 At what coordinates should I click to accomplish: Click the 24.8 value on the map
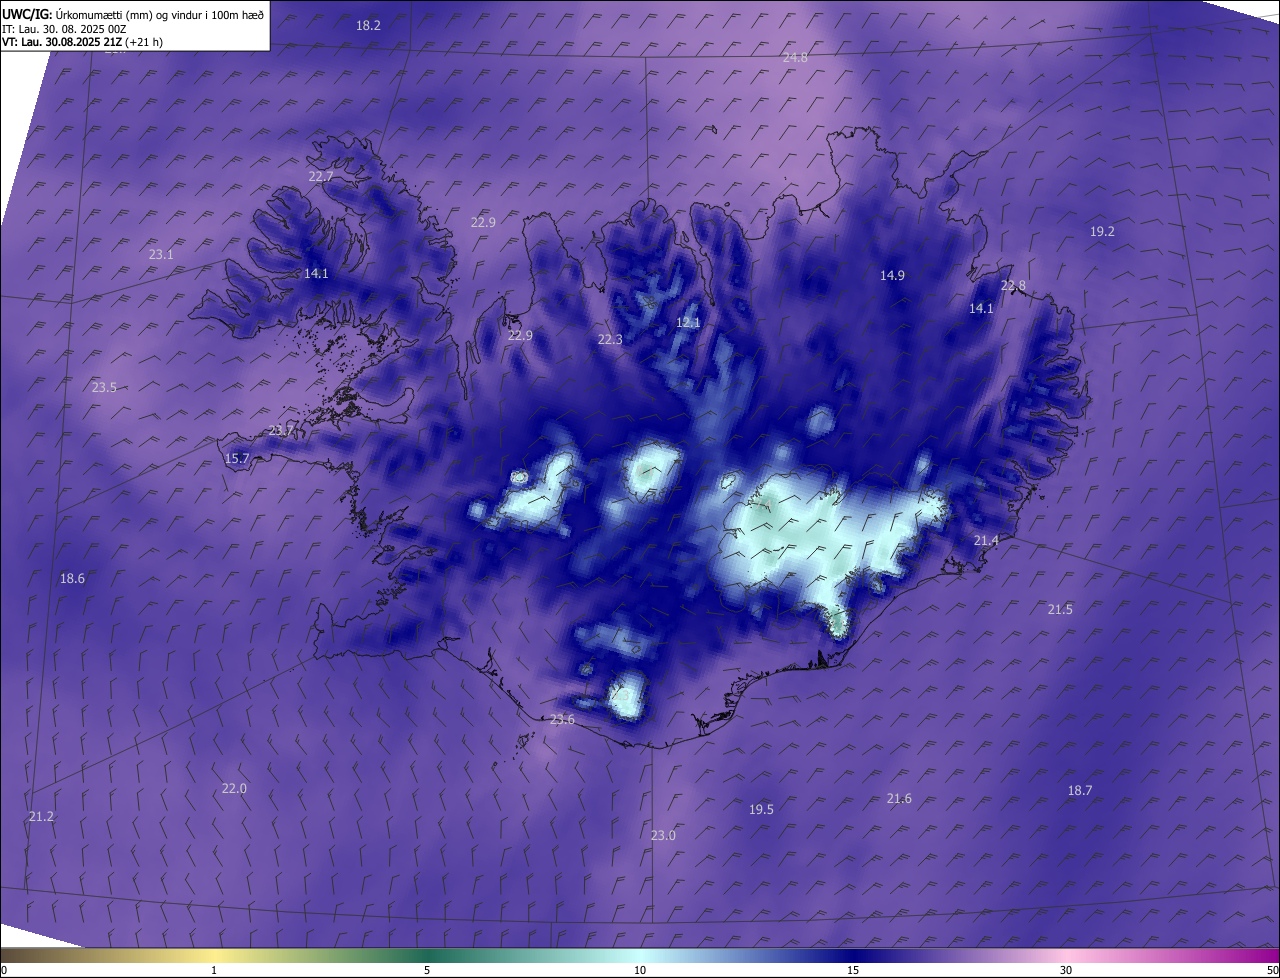(x=795, y=58)
